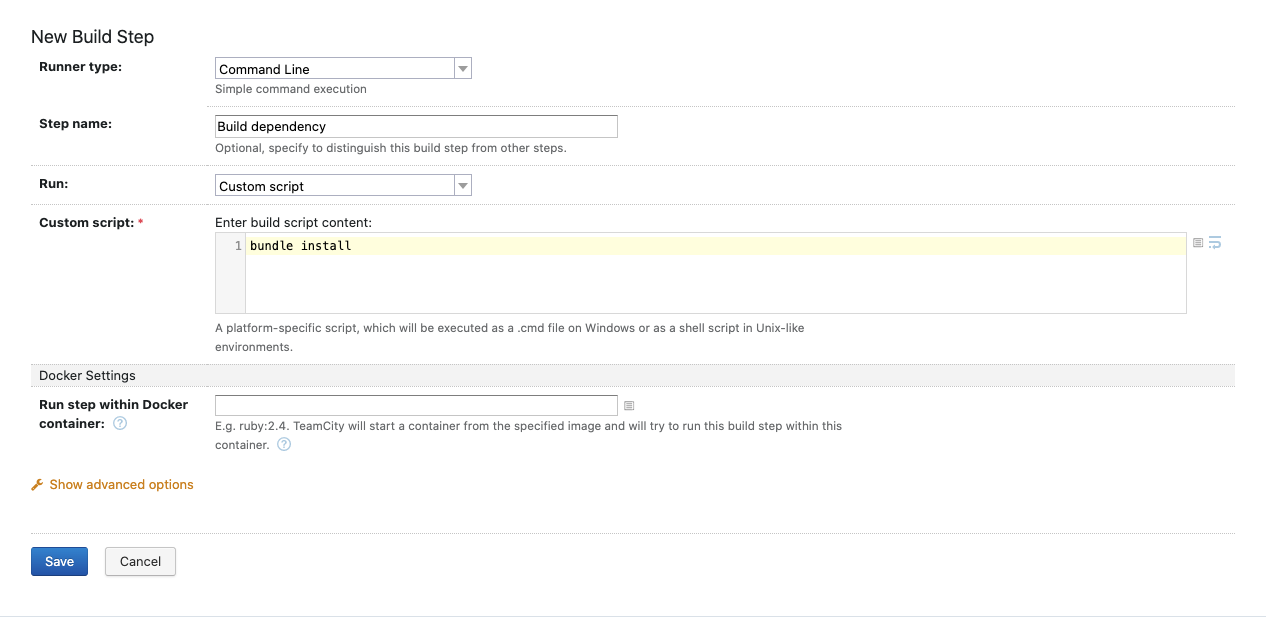Click the insert-parameter icon beside the script editor

1197,243
